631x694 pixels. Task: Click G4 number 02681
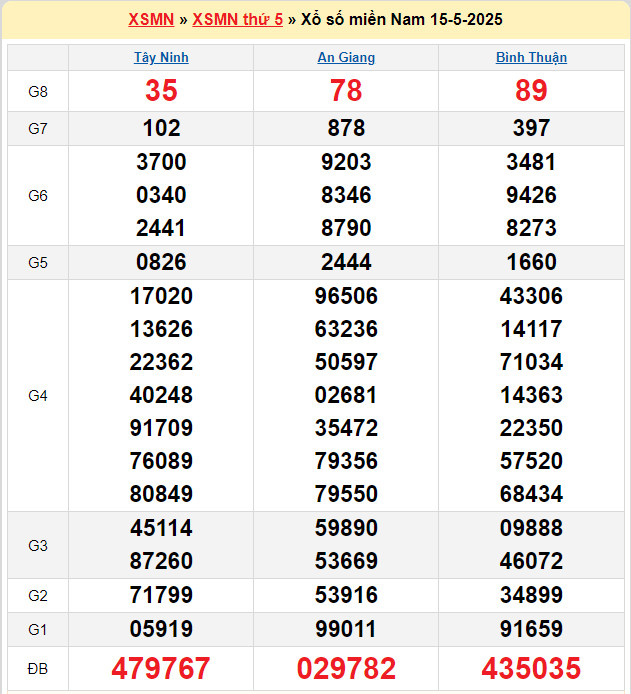[x=346, y=395]
